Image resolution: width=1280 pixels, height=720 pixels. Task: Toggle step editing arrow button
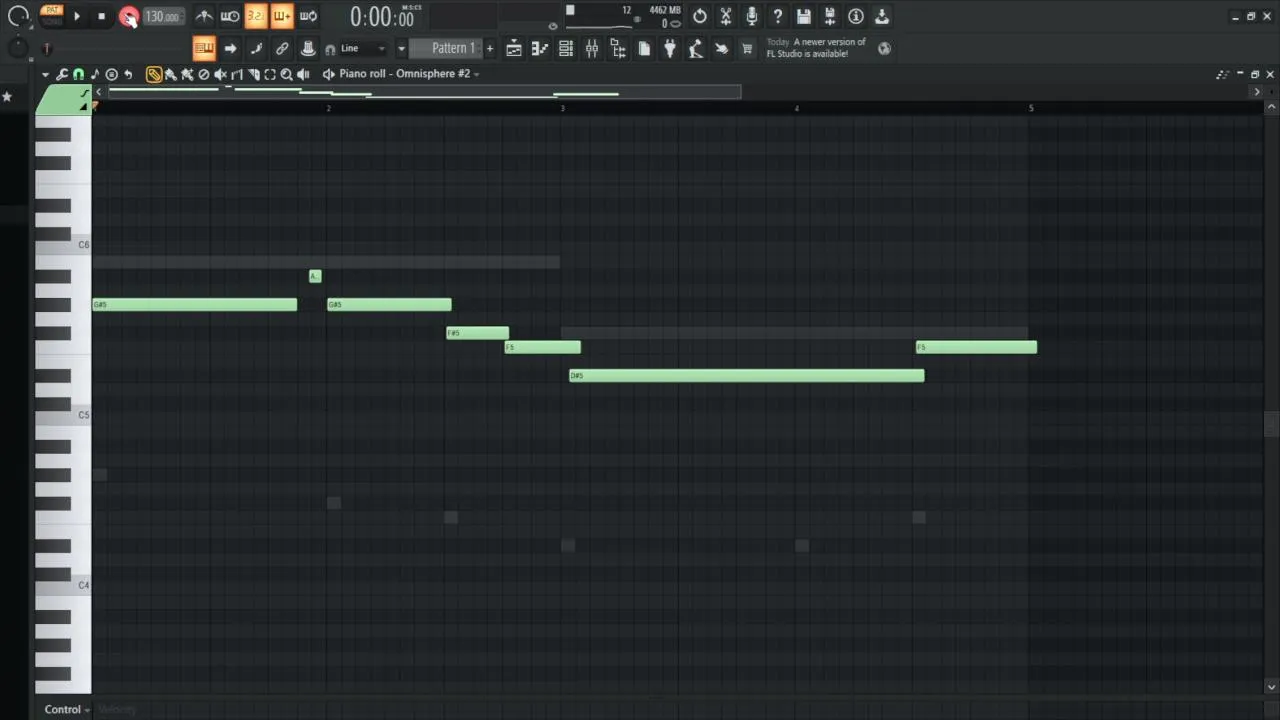230,48
